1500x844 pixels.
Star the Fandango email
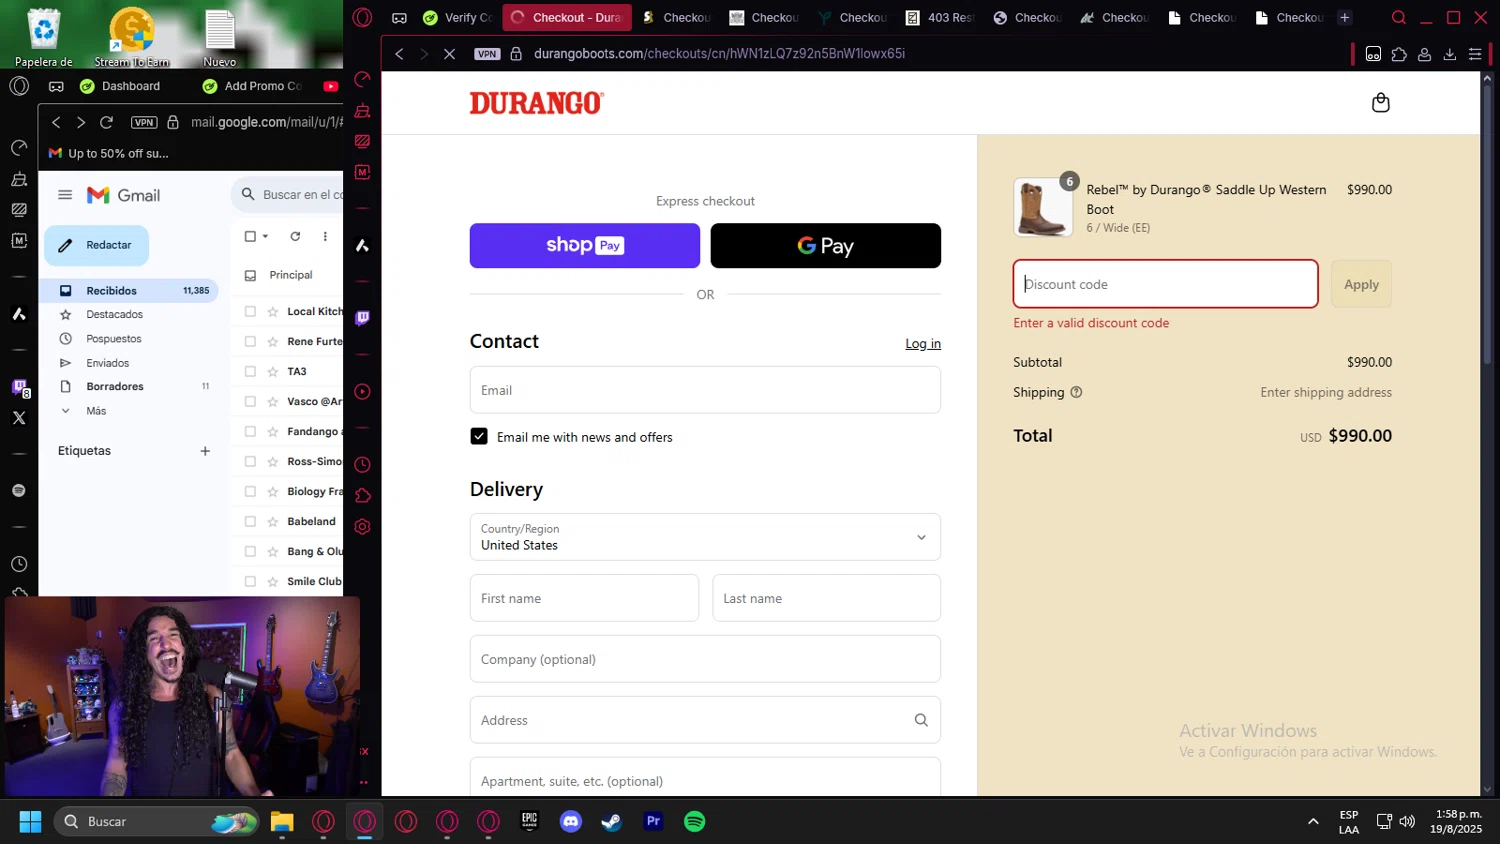[272, 431]
